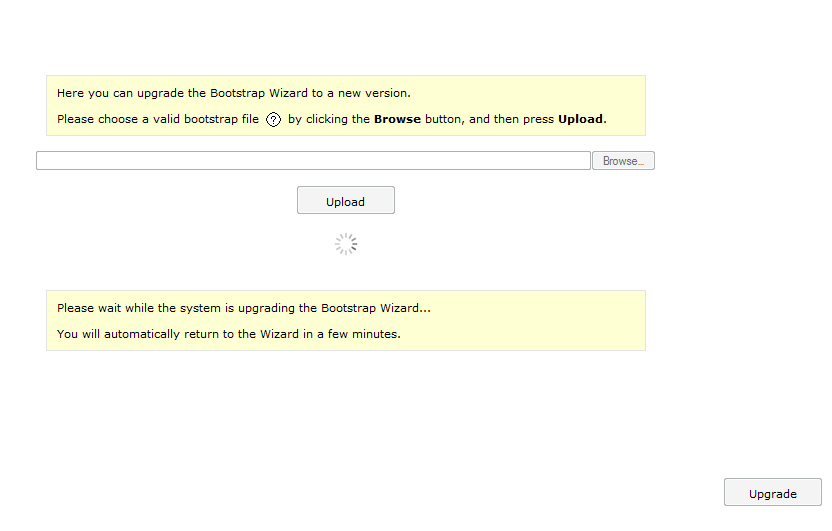The width and height of the screenshot is (832, 531).
Task: Select text 'Here you can upgrade the Bootstrap Wizard'
Action: click(x=183, y=93)
